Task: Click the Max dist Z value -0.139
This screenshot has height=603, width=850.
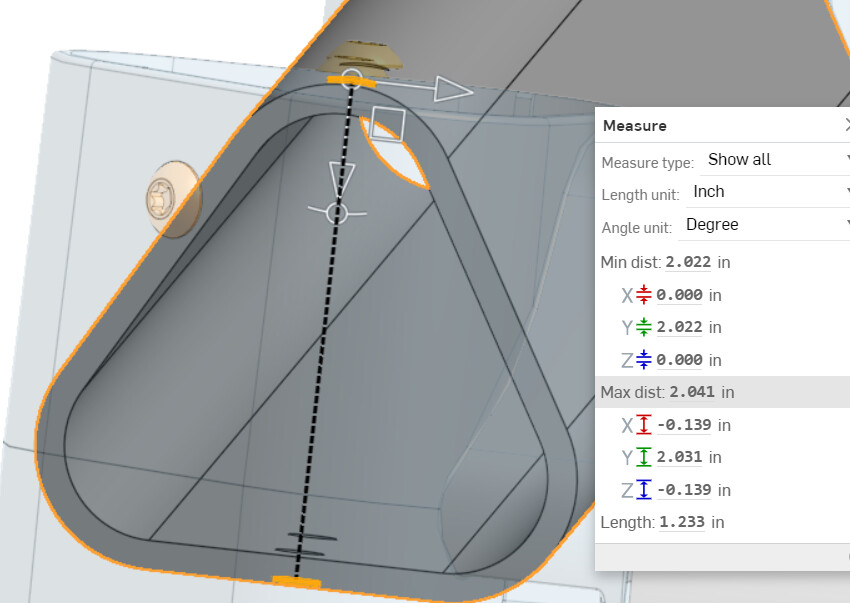Action: (x=684, y=490)
